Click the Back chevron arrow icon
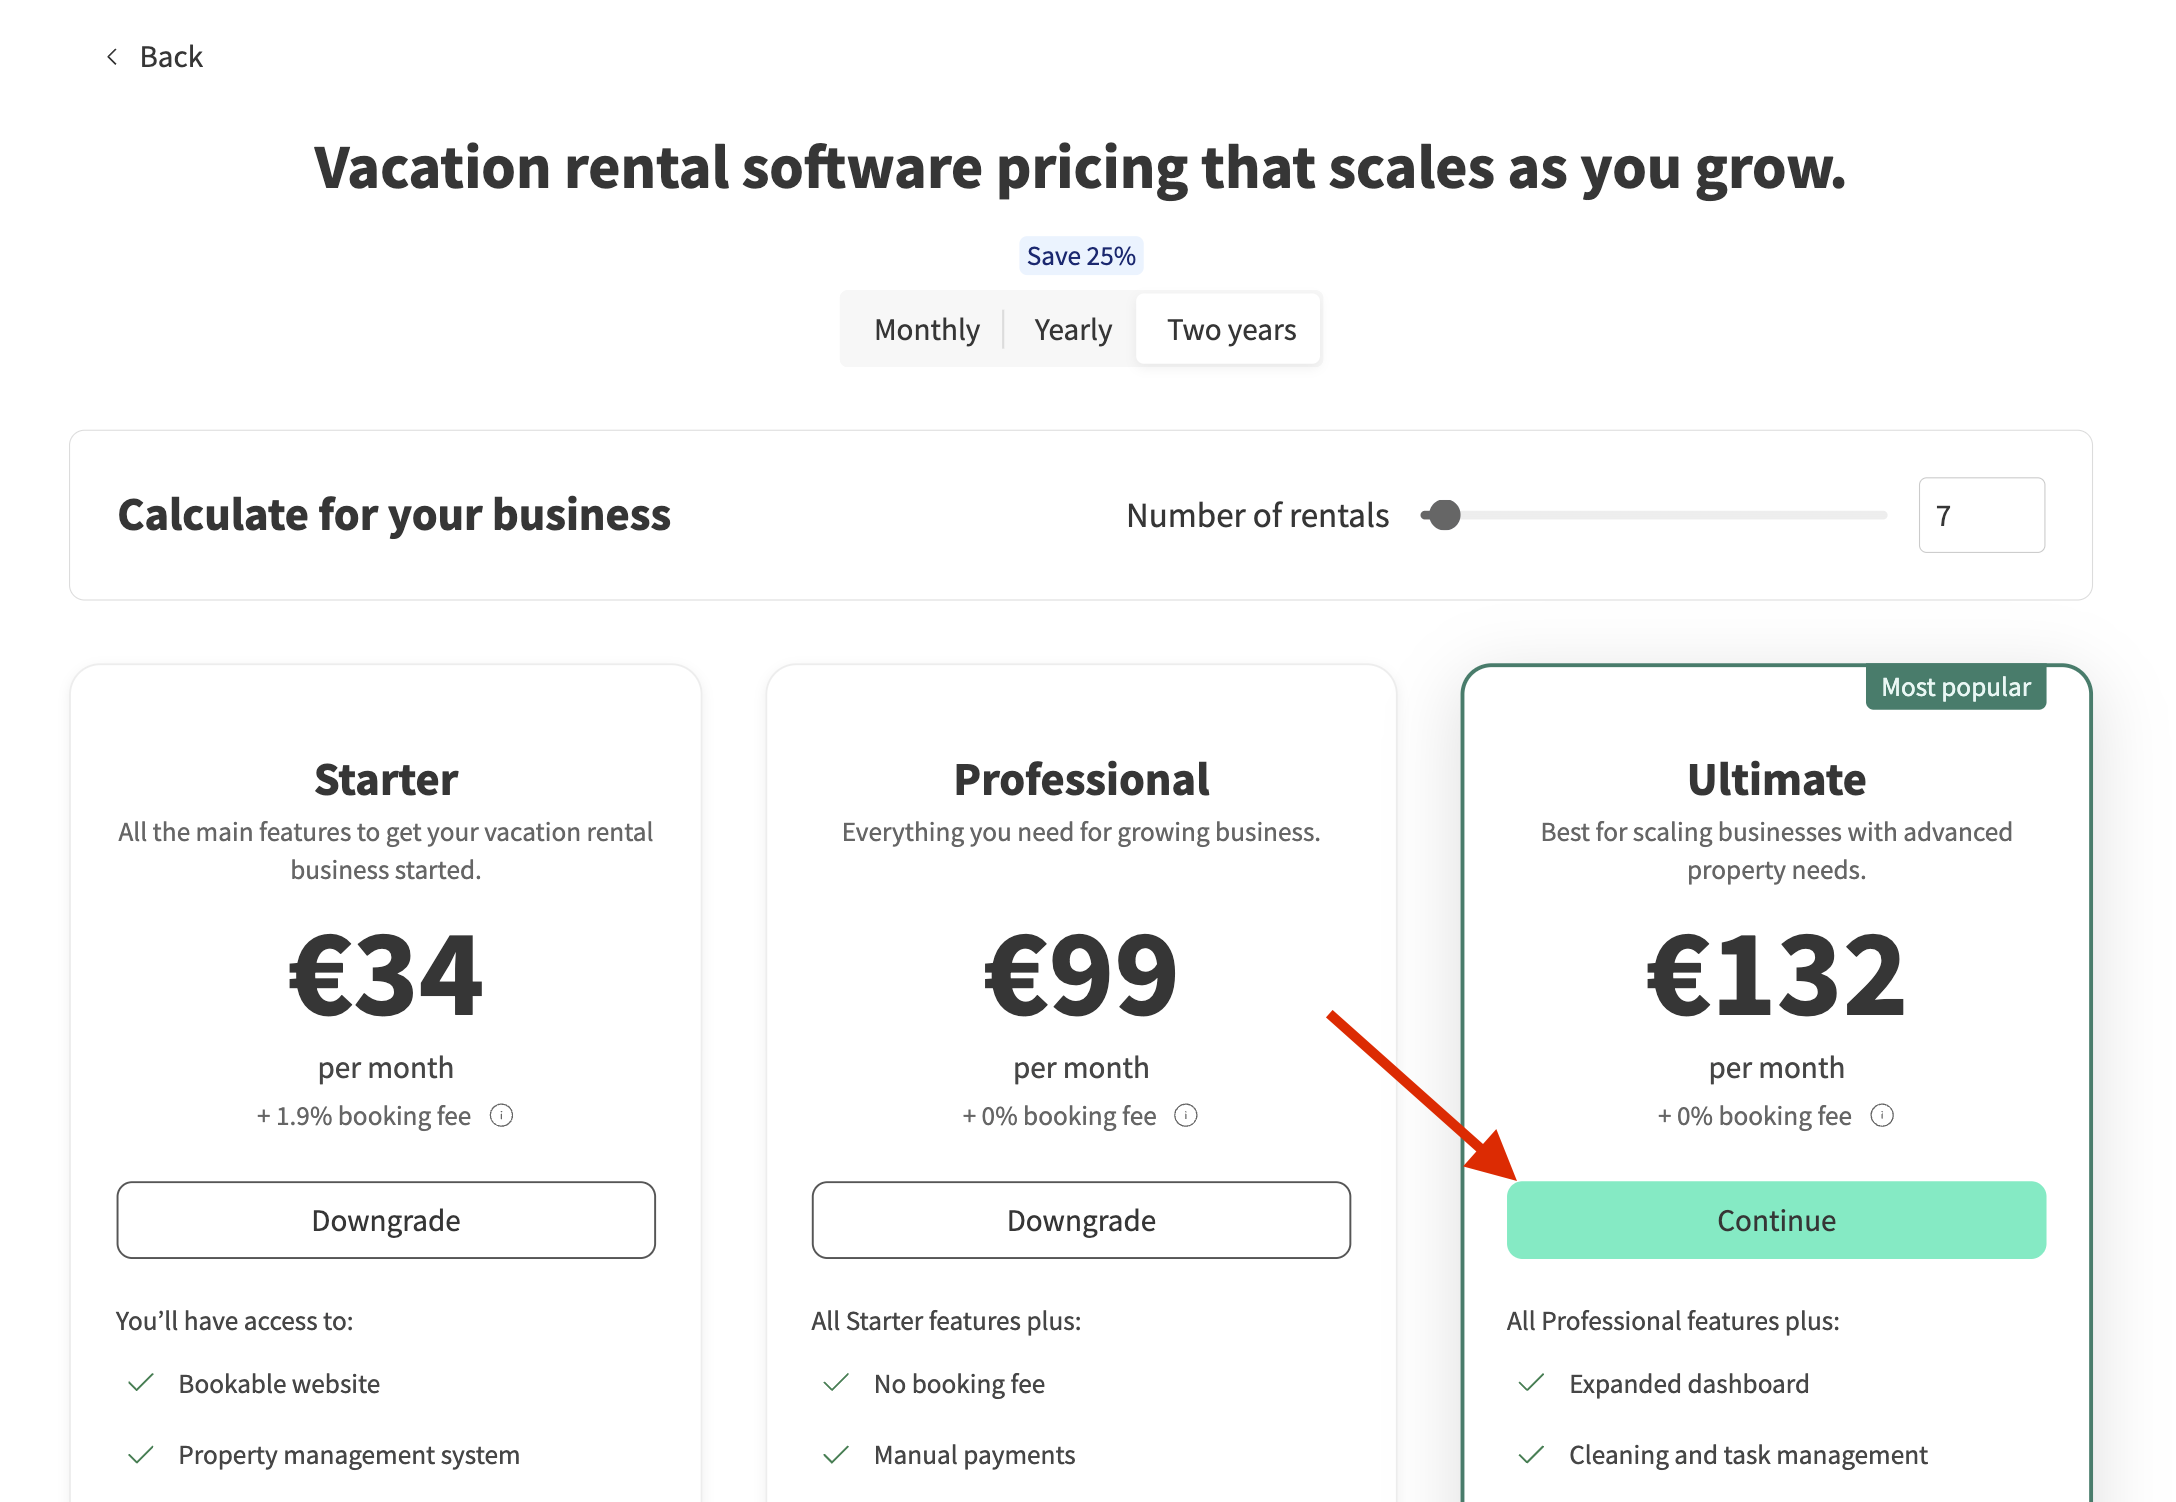2176x1502 pixels. (x=112, y=57)
